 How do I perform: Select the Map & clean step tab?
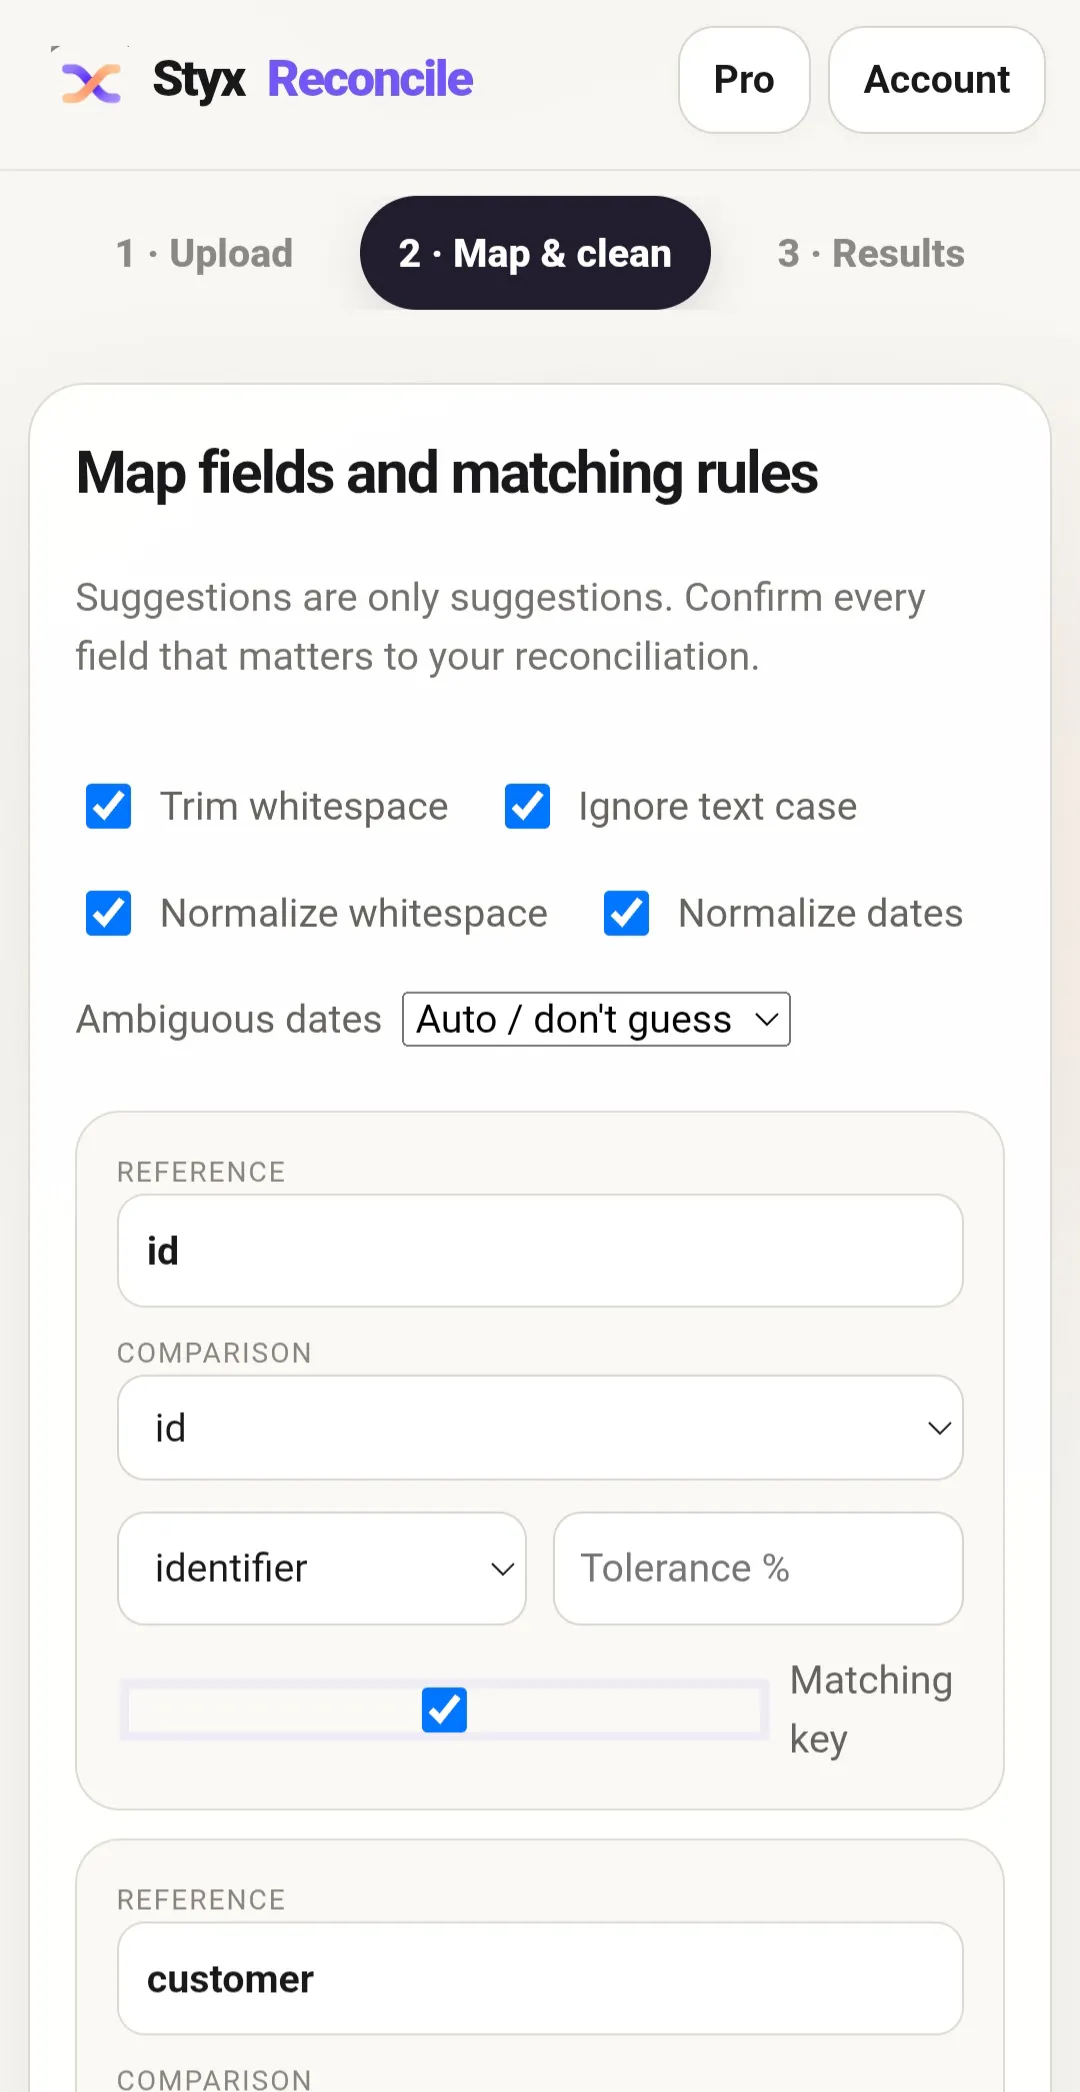click(x=535, y=253)
